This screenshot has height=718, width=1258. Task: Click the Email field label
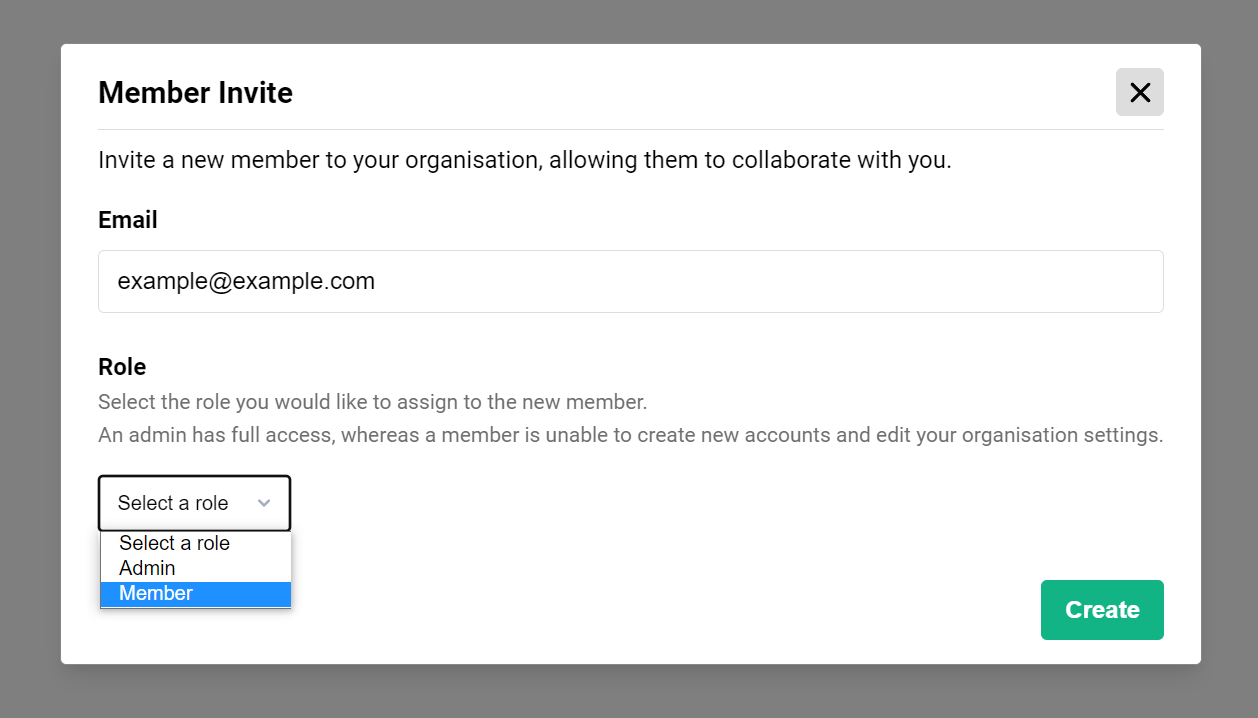pyautogui.click(x=128, y=220)
